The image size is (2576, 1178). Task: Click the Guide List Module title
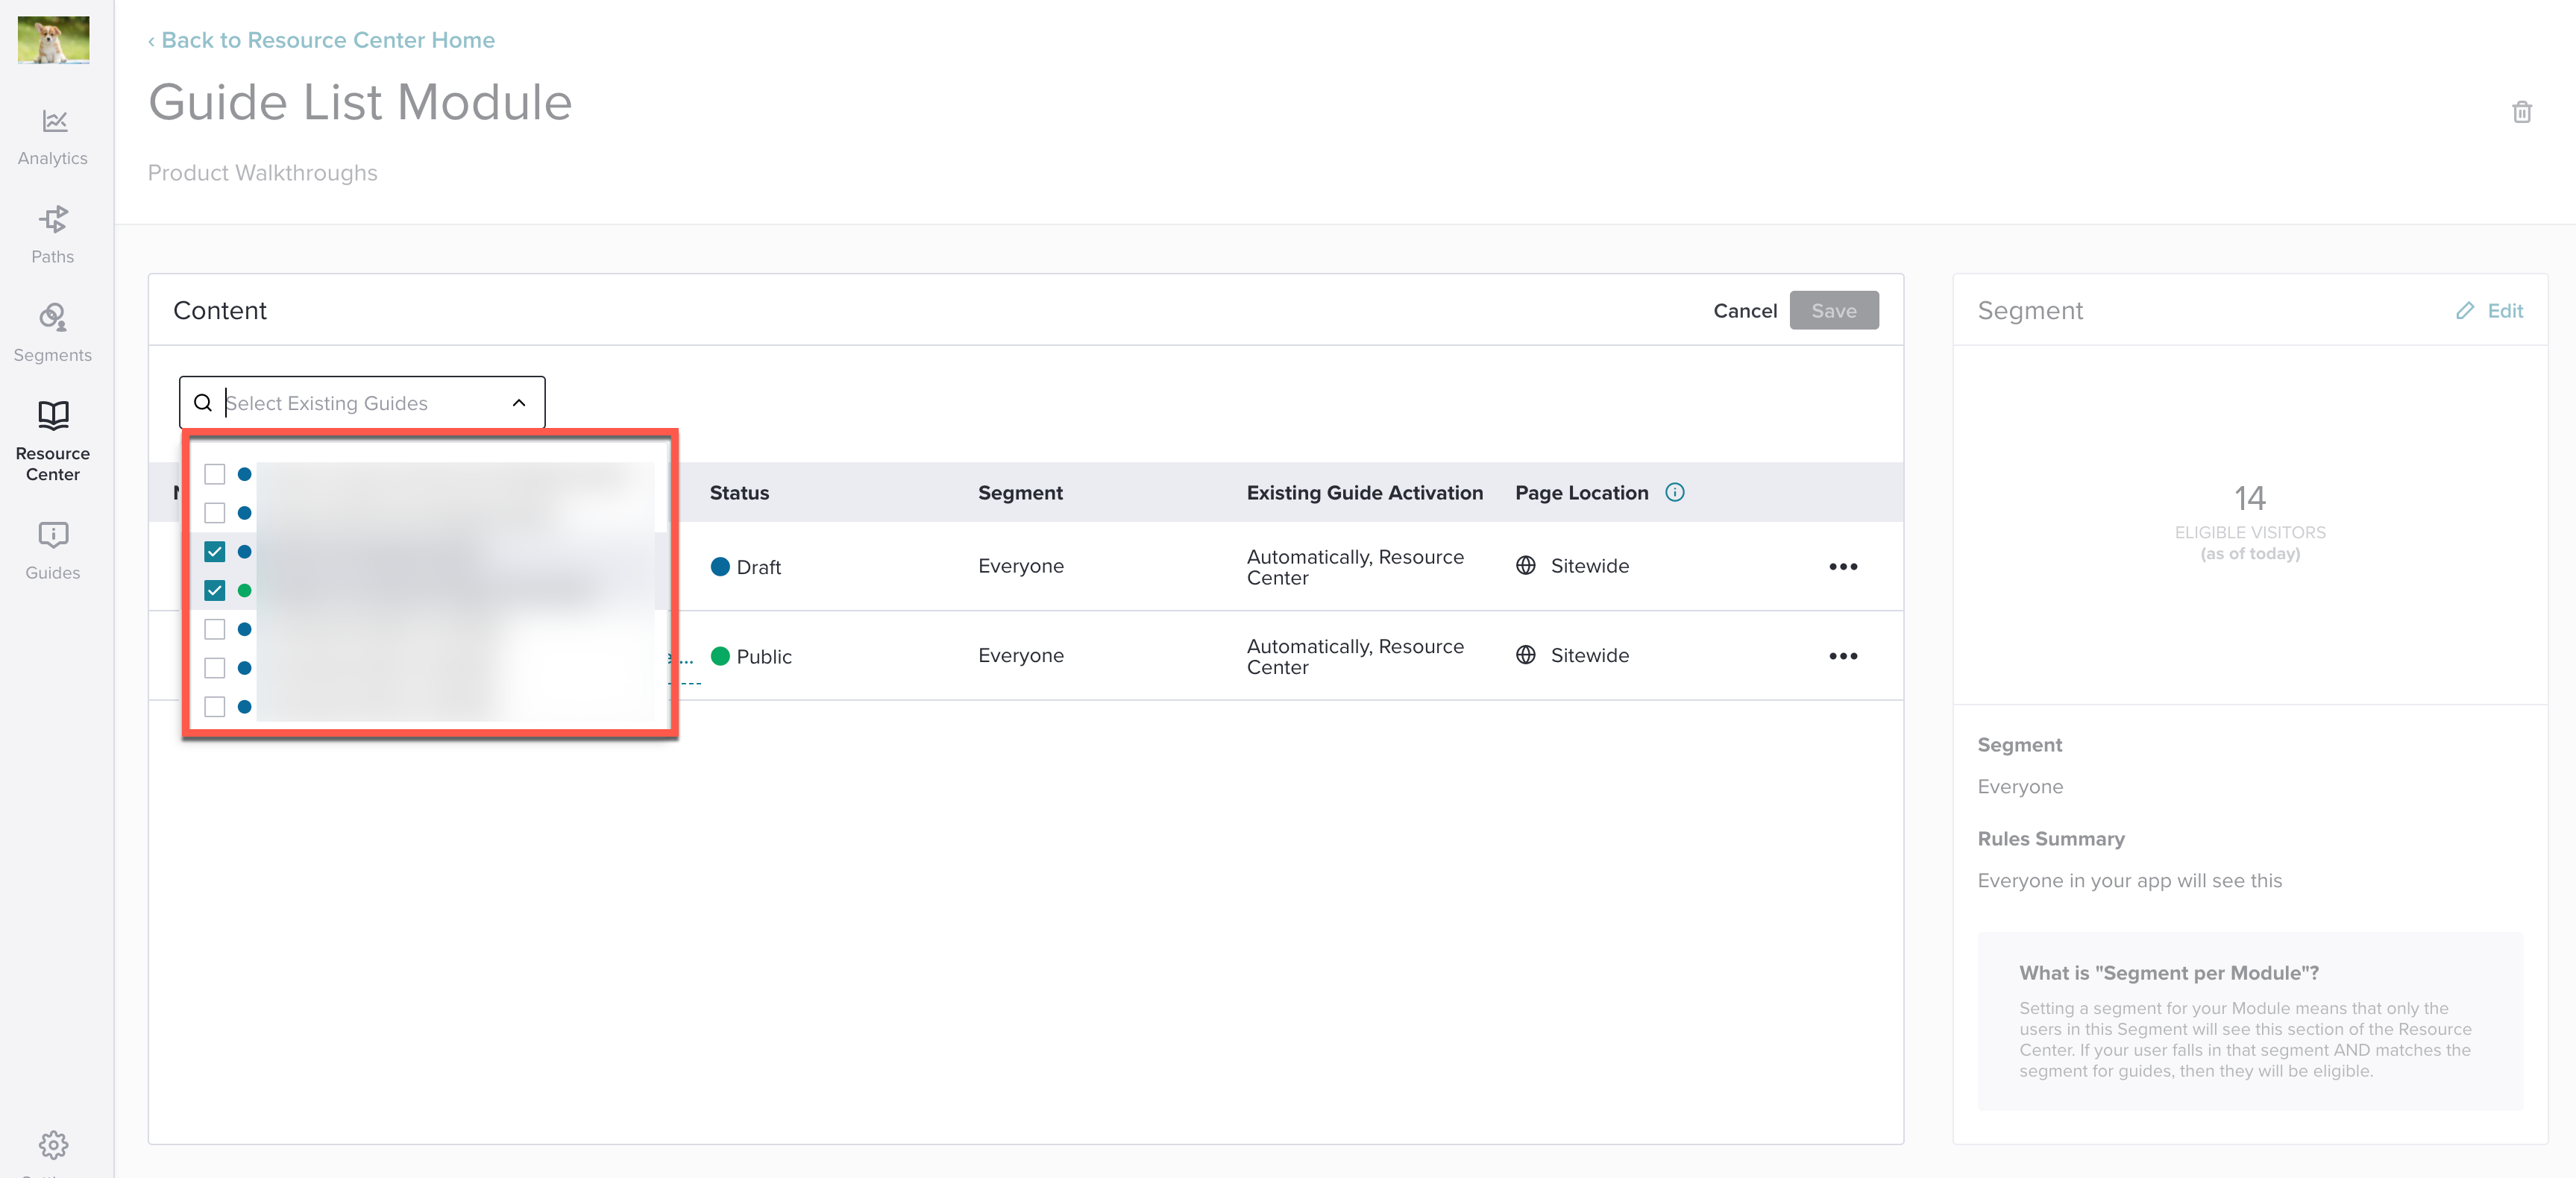(x=360, y=102)
